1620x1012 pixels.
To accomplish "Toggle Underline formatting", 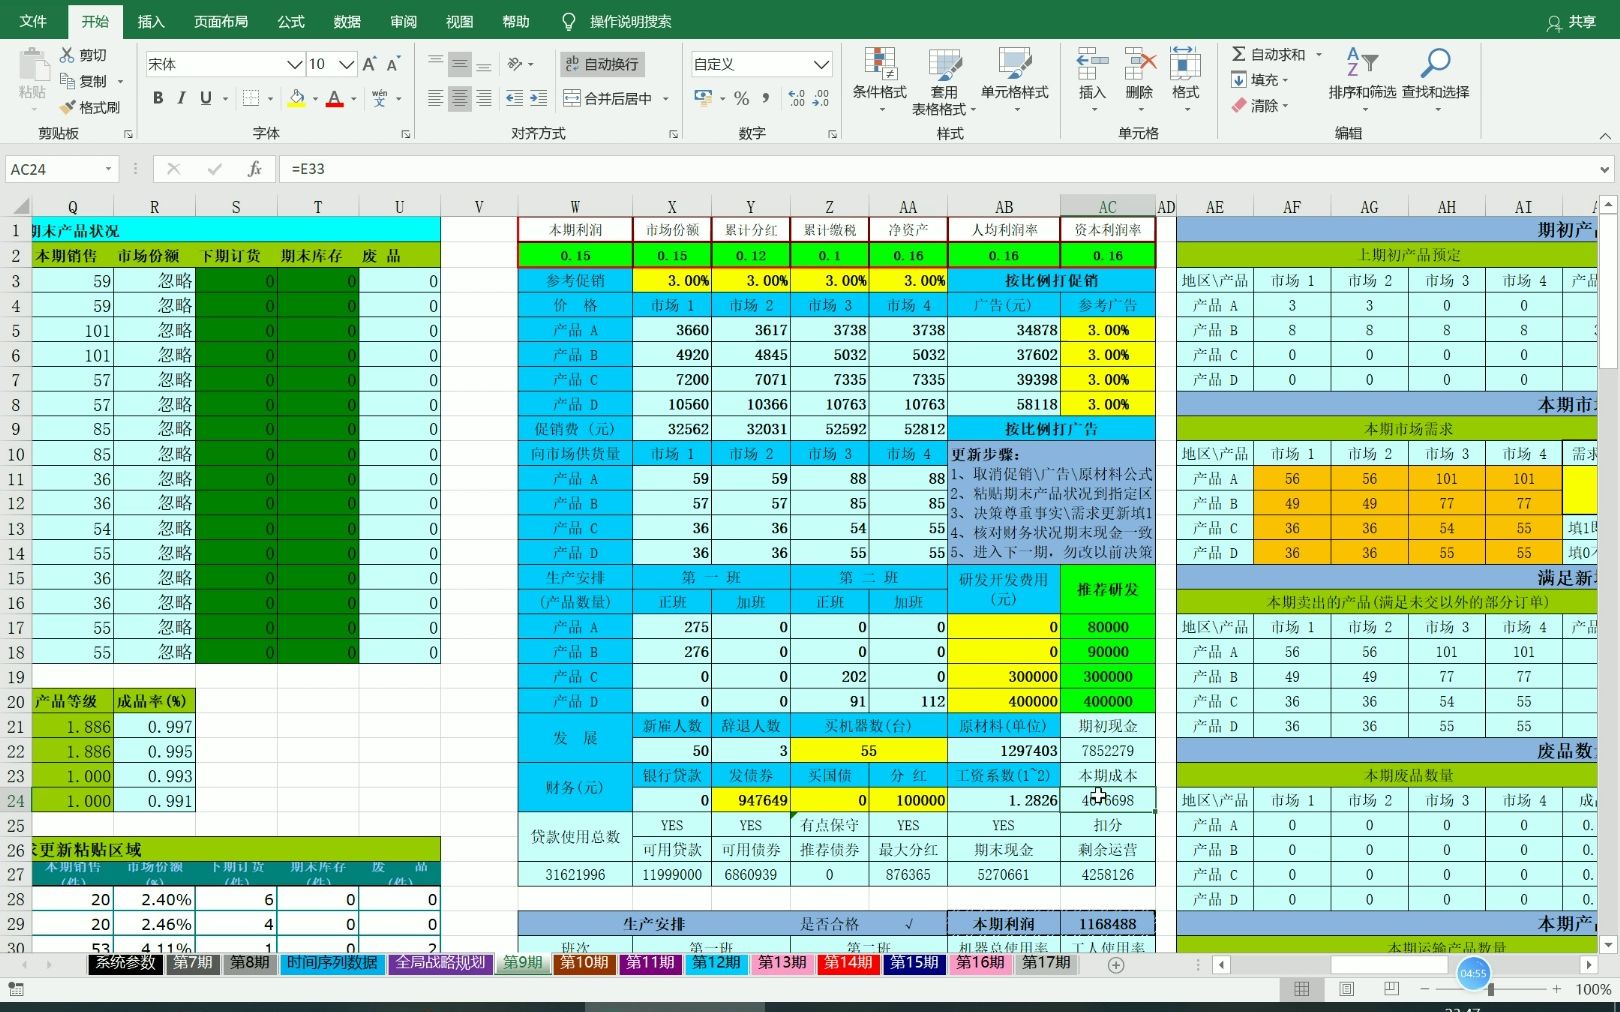I will (205, 98).
